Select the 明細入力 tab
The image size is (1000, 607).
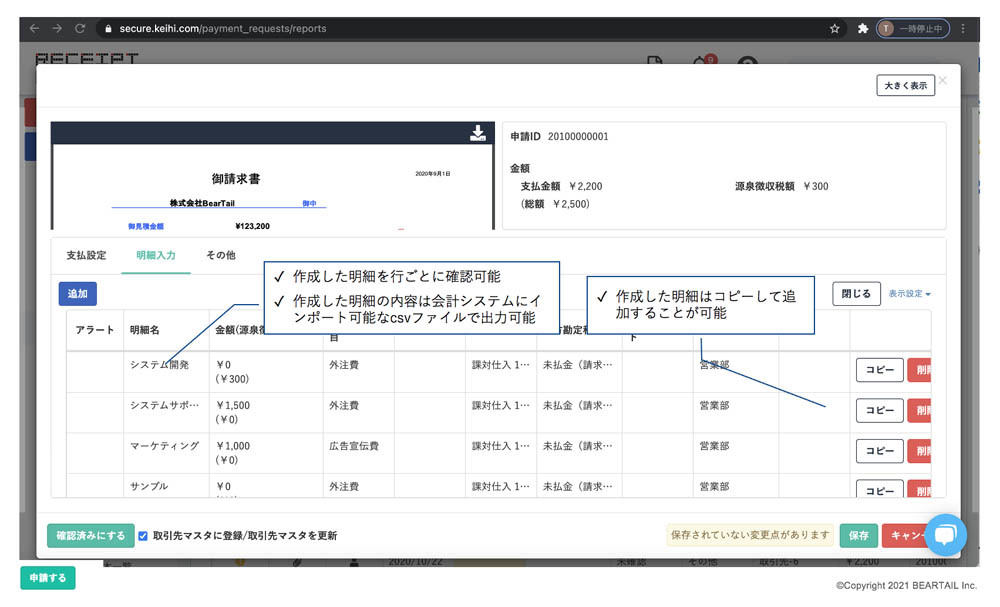tap(156, 255)
